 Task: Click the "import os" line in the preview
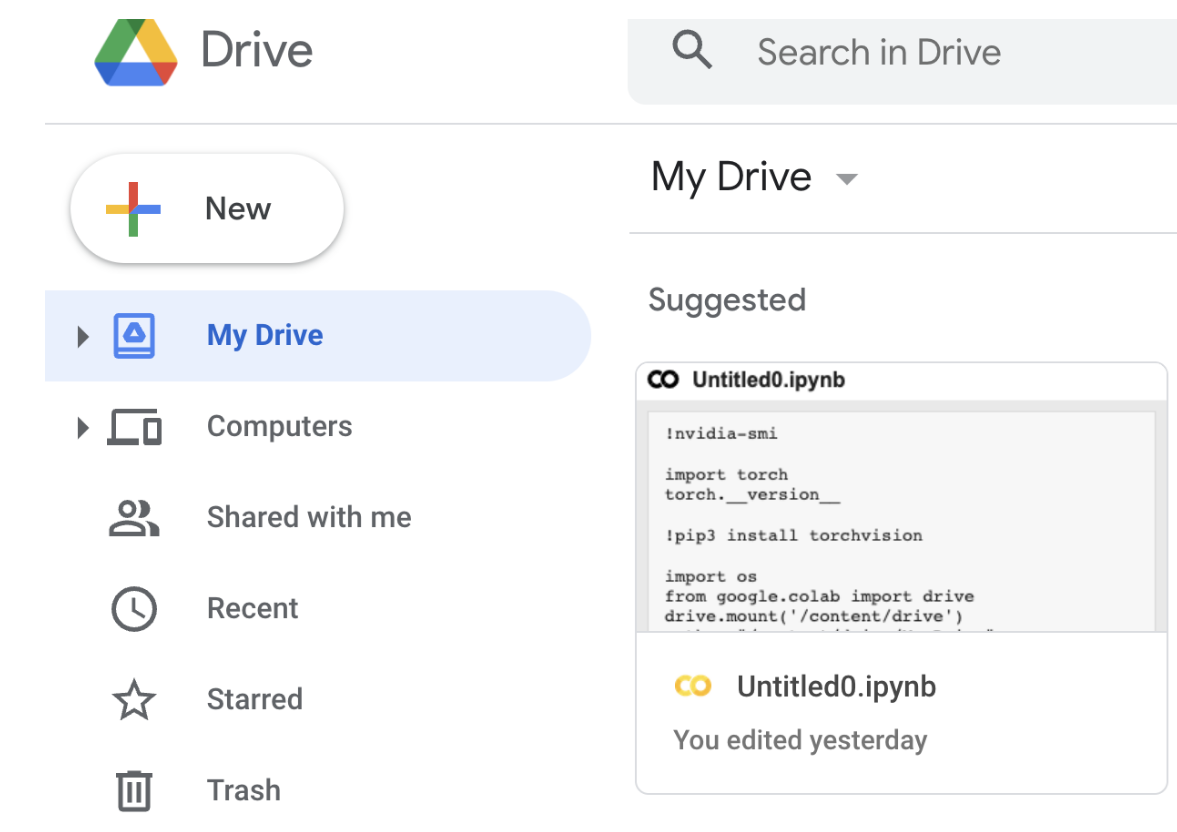711,577
